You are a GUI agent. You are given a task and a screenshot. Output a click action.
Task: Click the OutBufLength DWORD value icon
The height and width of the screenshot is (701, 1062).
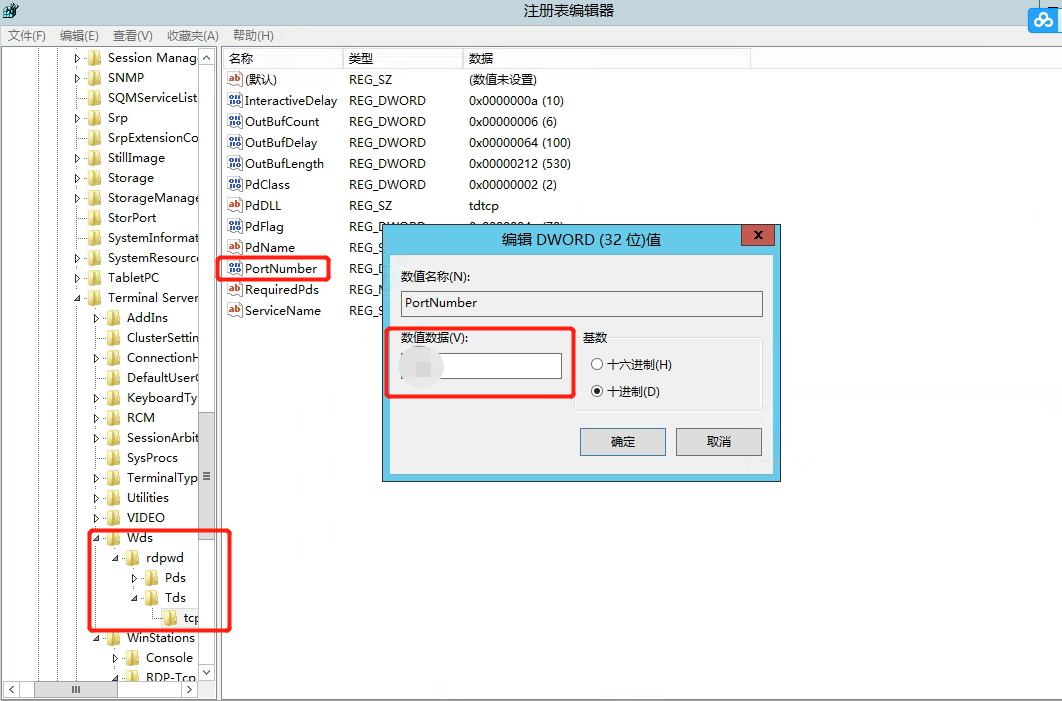pyautogui.click(x=234, y=163)
